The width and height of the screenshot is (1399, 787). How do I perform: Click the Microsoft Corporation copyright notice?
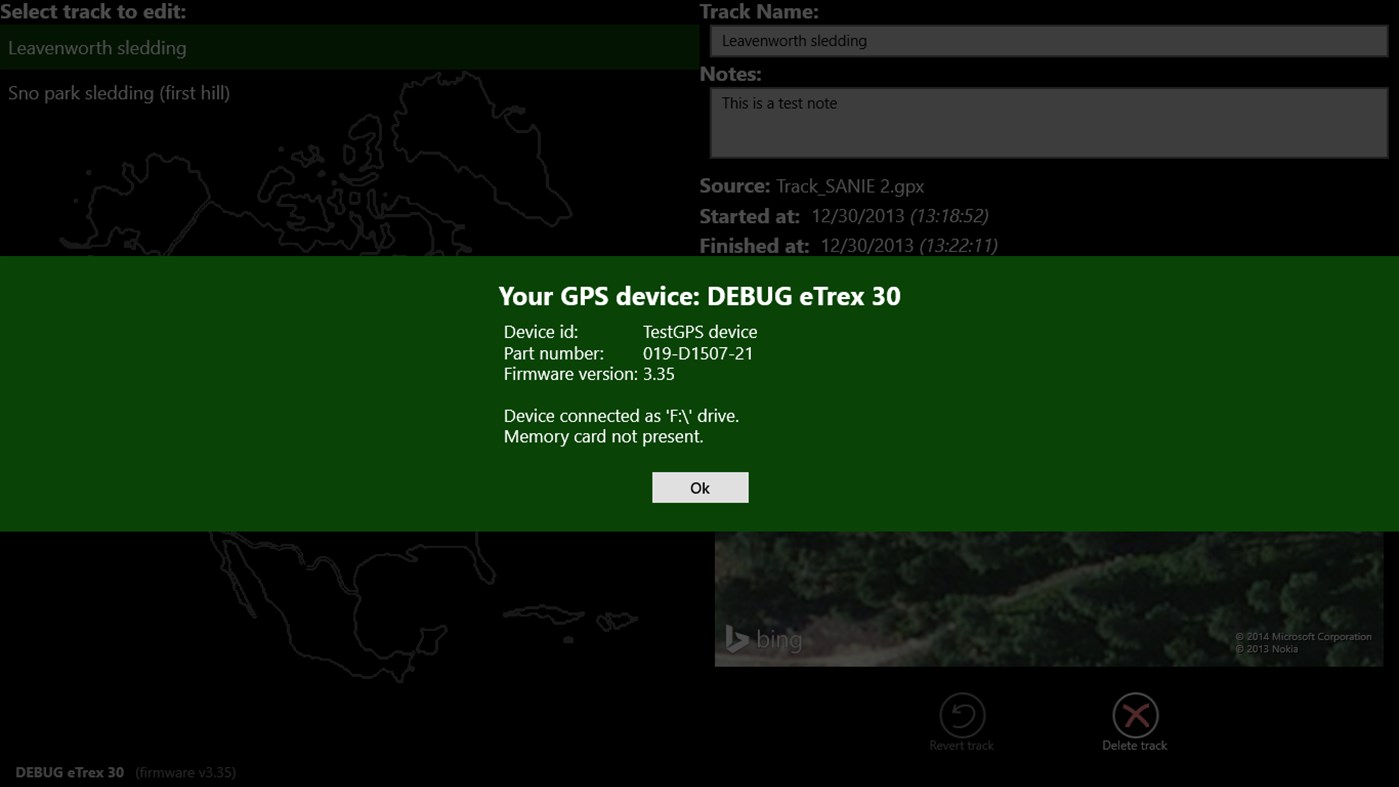1302,636
